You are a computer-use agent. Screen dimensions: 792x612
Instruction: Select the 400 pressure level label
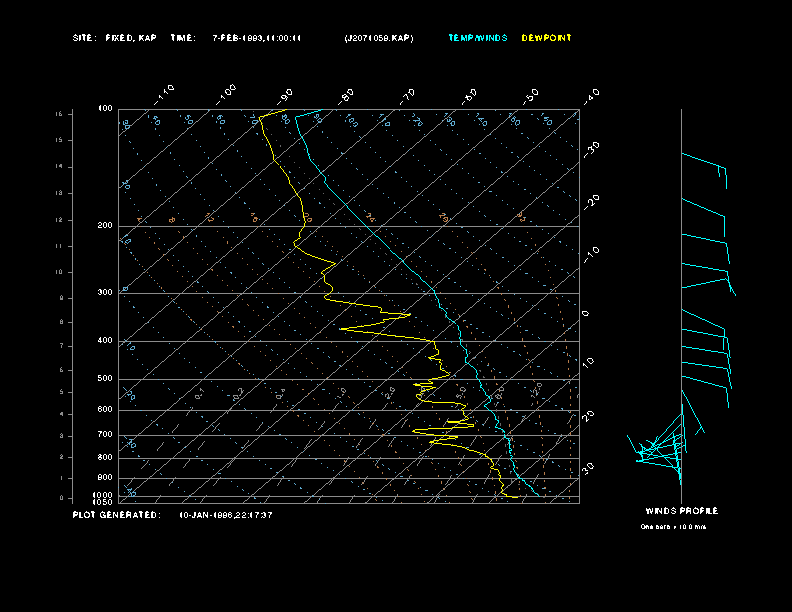pyautogui.click(x=105, y=341)
